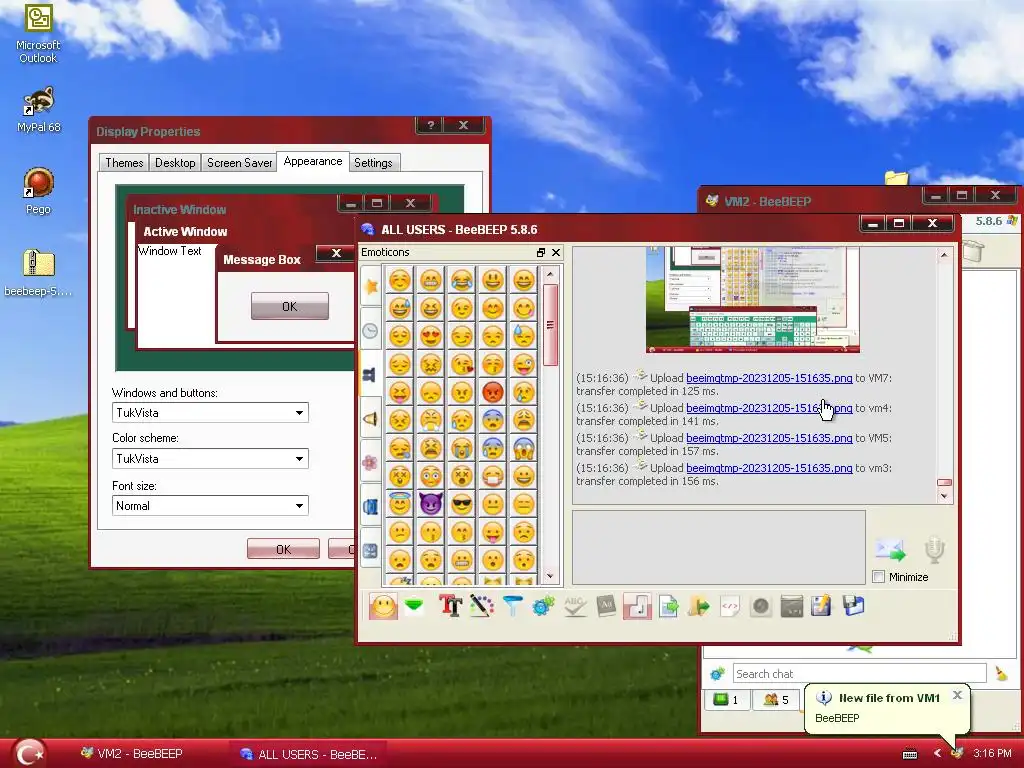Image resolution: width=1024 pixels, height=768 pixels.
Task: Click the chat history scroll down arrow
Action: (x=944, y=496)
